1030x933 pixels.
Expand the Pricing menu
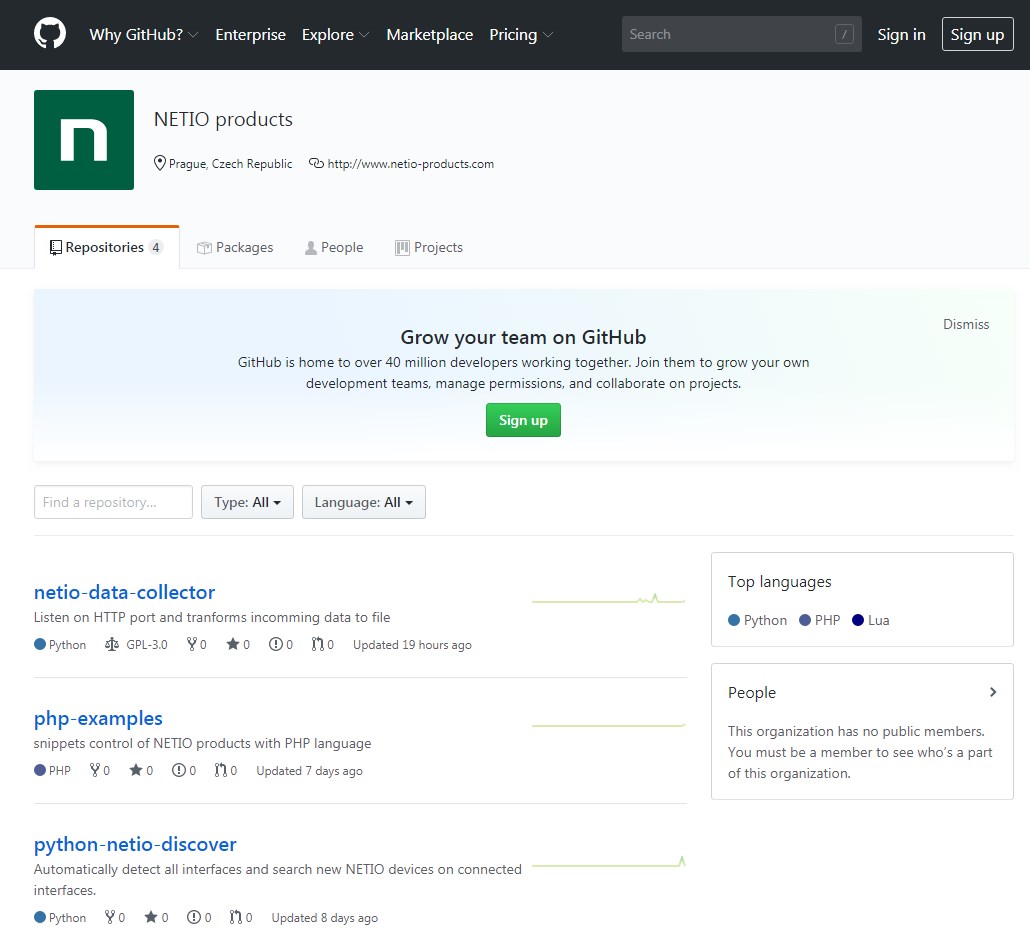[x=521, y=34]
